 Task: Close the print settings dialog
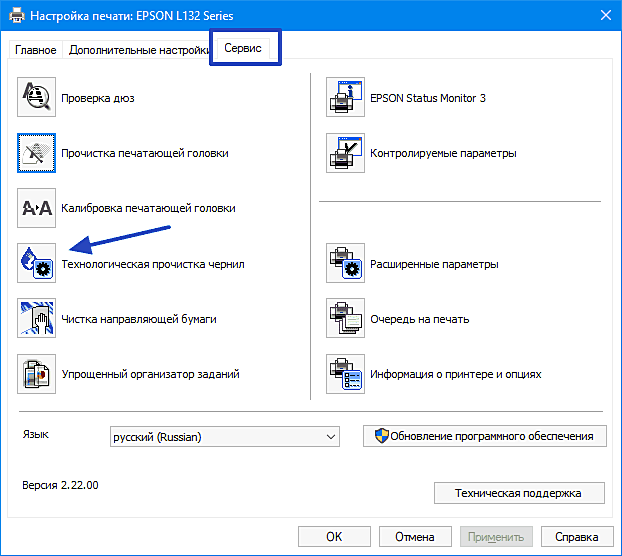coord(606,15)
